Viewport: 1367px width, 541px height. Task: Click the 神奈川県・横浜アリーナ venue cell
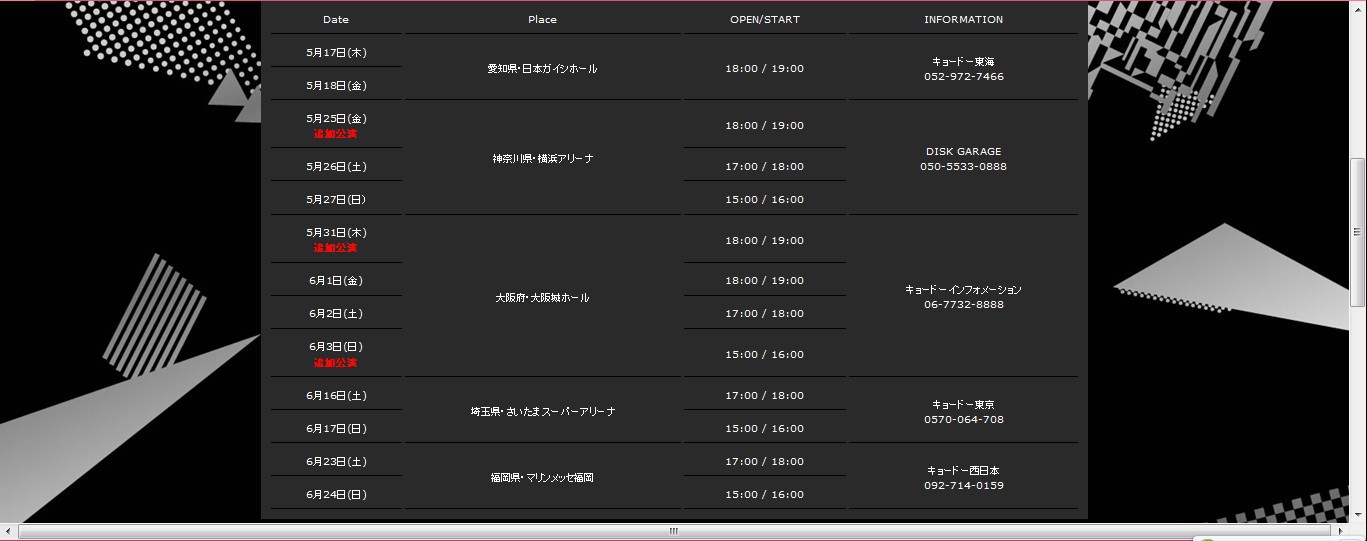[542, 159]
